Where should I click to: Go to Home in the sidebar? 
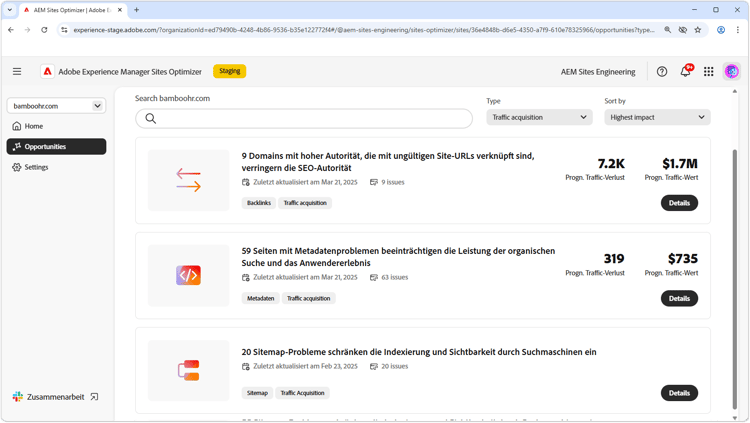(x=56, y=126)
